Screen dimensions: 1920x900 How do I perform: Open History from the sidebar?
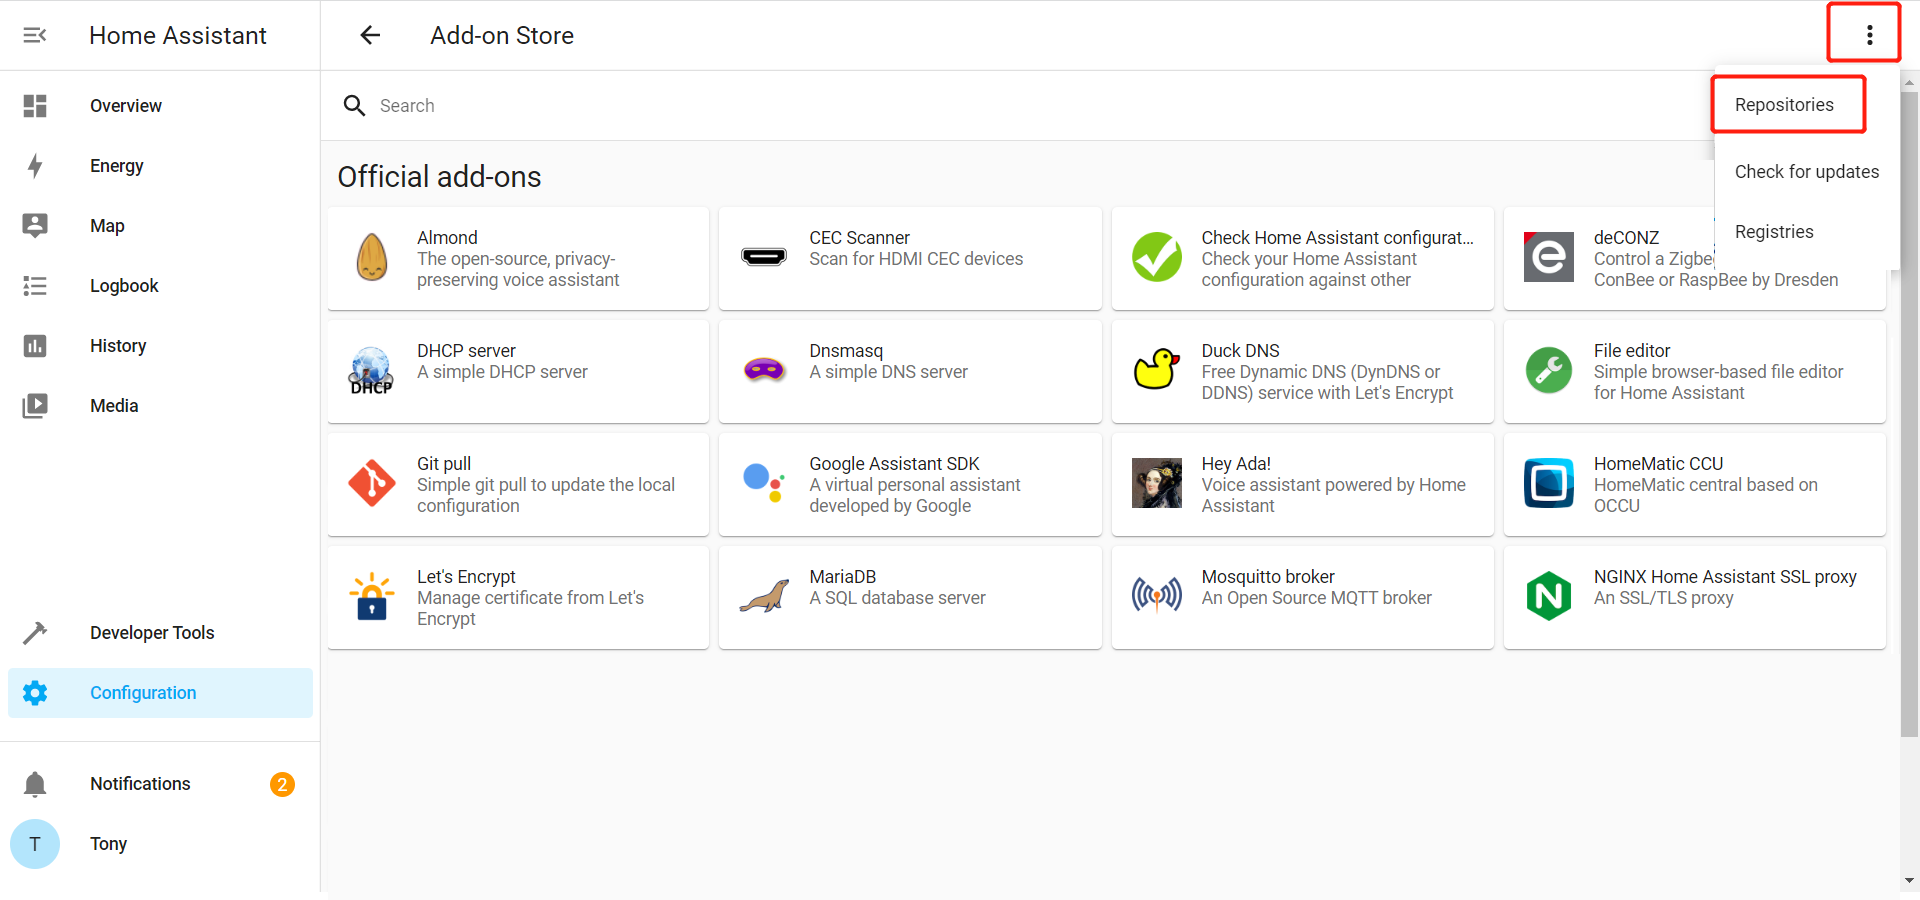pos(160,345)
